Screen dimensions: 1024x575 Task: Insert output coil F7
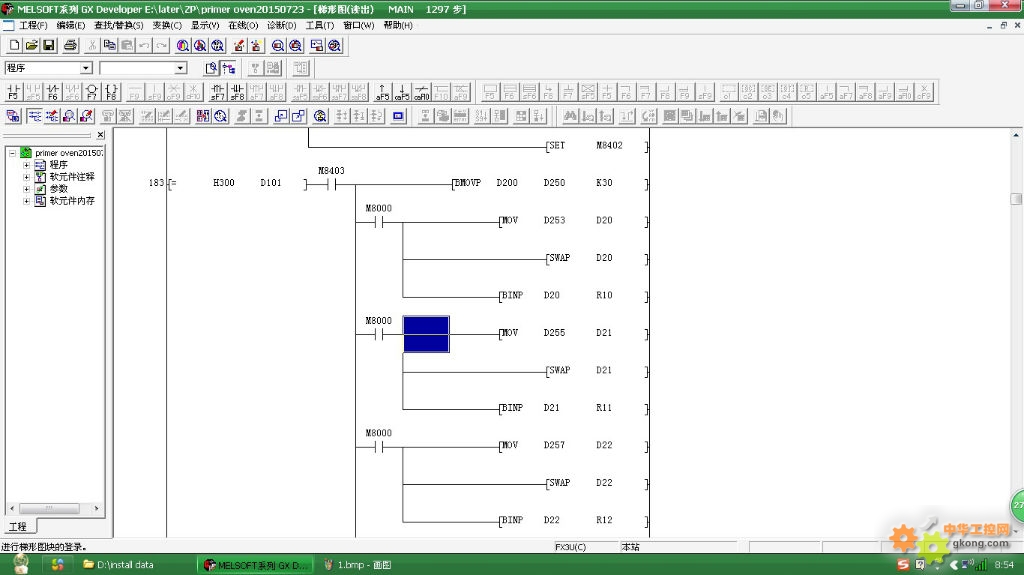coord(91,91)
